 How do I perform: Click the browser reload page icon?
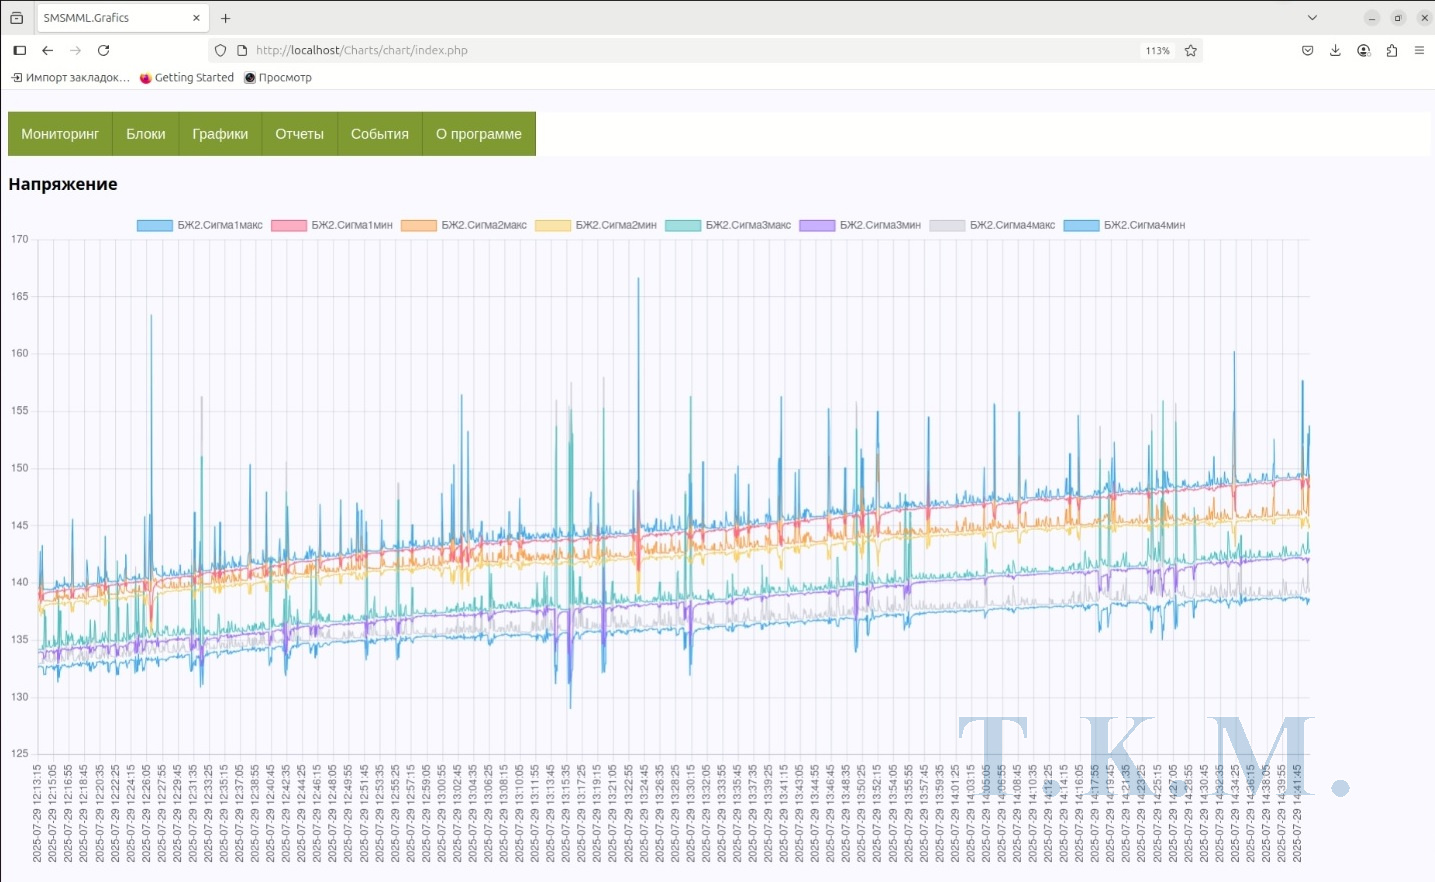click(103, 50)
